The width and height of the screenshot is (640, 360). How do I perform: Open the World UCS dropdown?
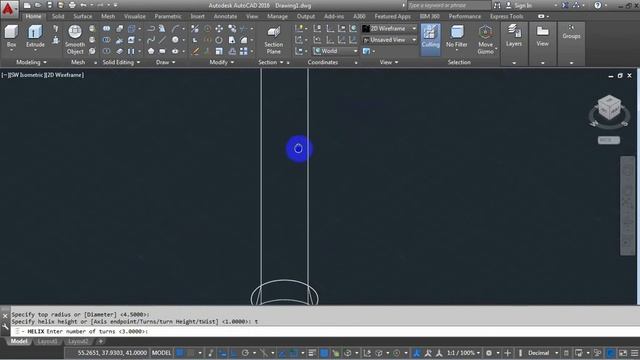point(336,51)
